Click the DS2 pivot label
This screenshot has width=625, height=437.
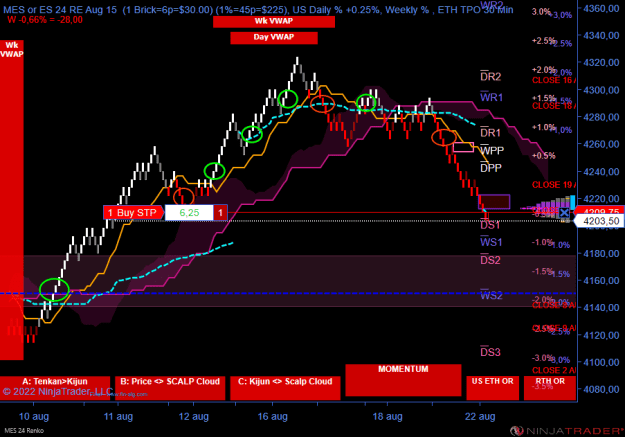pos(490,260)
